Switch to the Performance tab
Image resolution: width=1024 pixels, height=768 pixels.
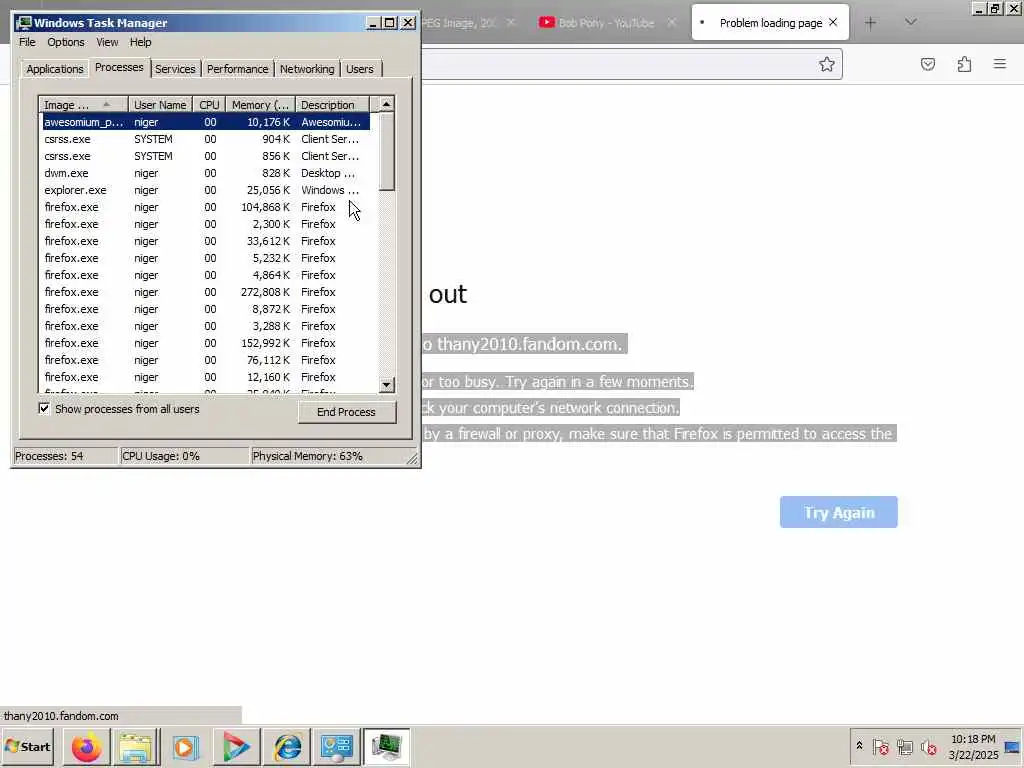[238, 69]
